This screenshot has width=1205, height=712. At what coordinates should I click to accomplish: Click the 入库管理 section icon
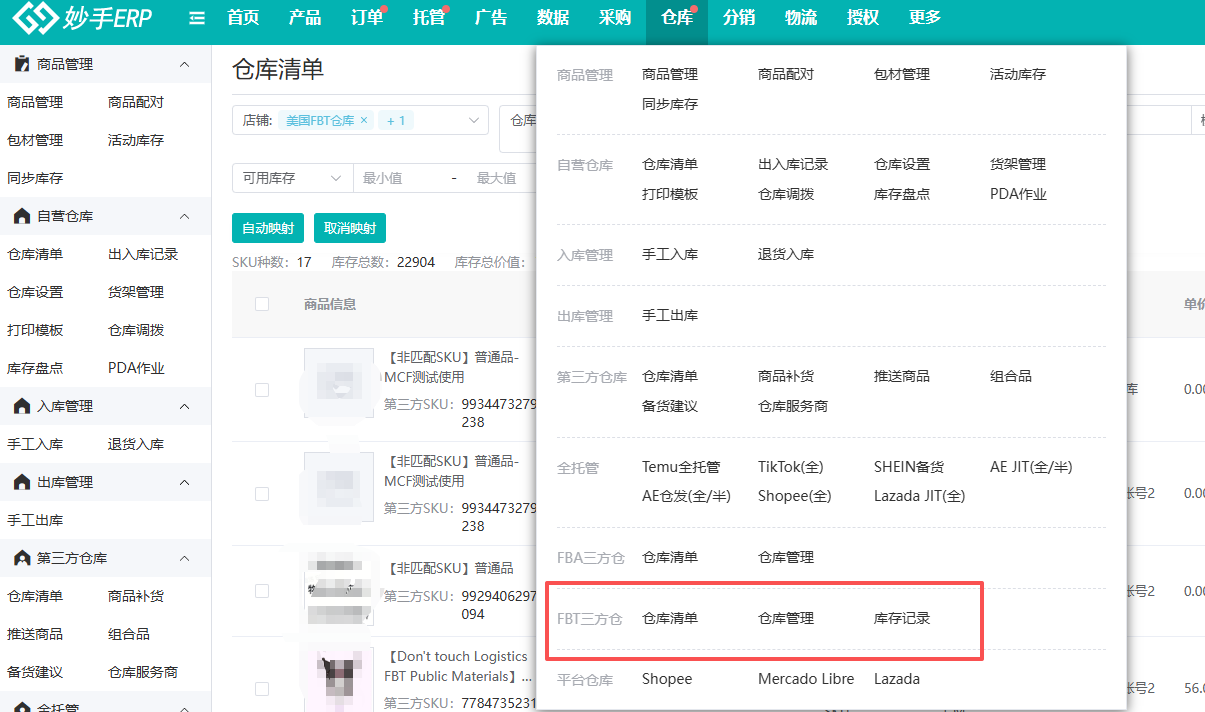[x=23, y=405]
